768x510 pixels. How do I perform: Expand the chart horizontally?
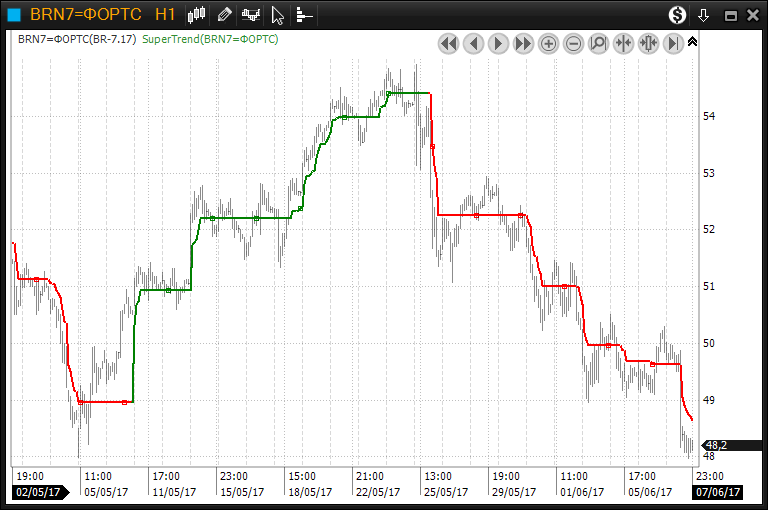(648, 43)
